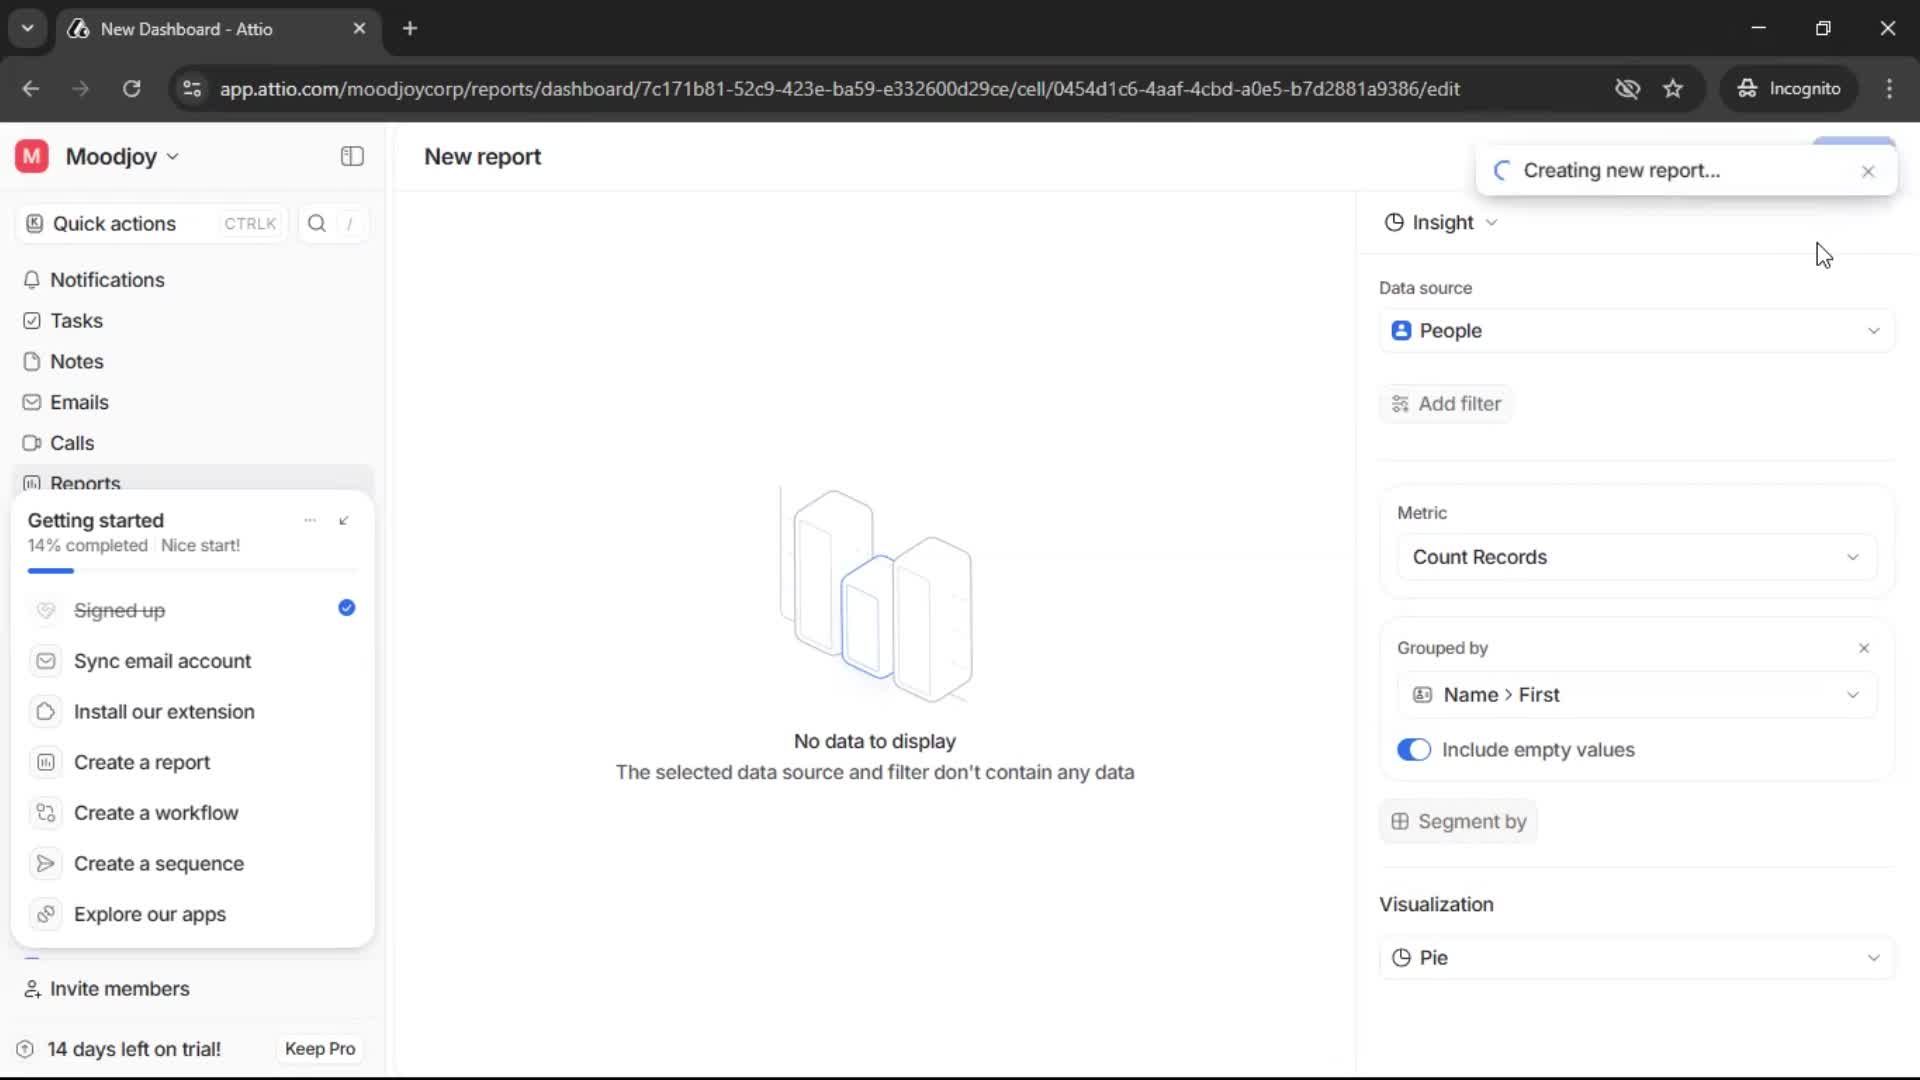Image resolution: width=1920 pixels, height=1080 pixels.
Task: Click Keep Pro to retain trial features
Action: 319,1049
